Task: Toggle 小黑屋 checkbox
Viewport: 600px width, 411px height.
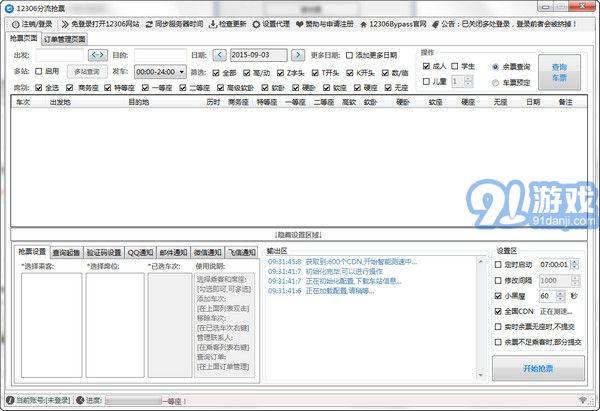Action: [498, 296]
